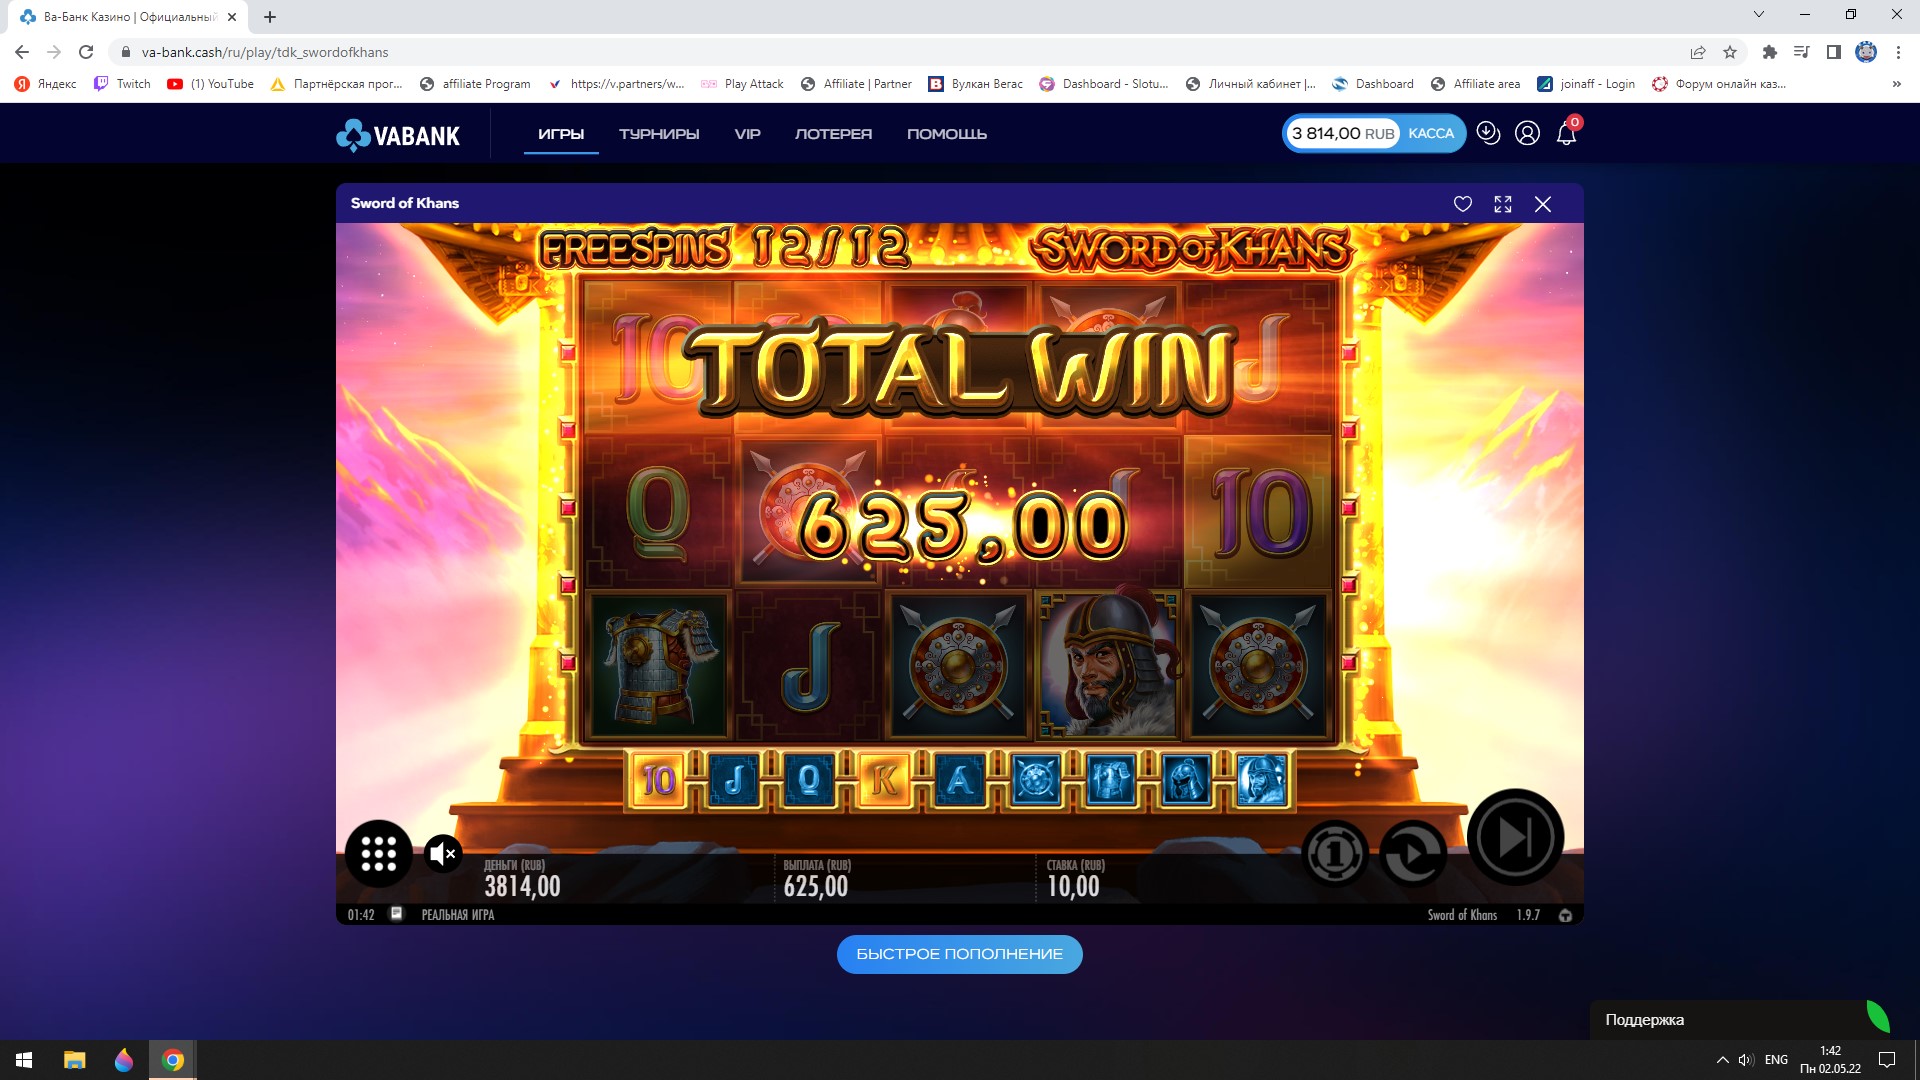Expand game to fullscreen mode
Screen dimensions: 1920x1080
1502,204
